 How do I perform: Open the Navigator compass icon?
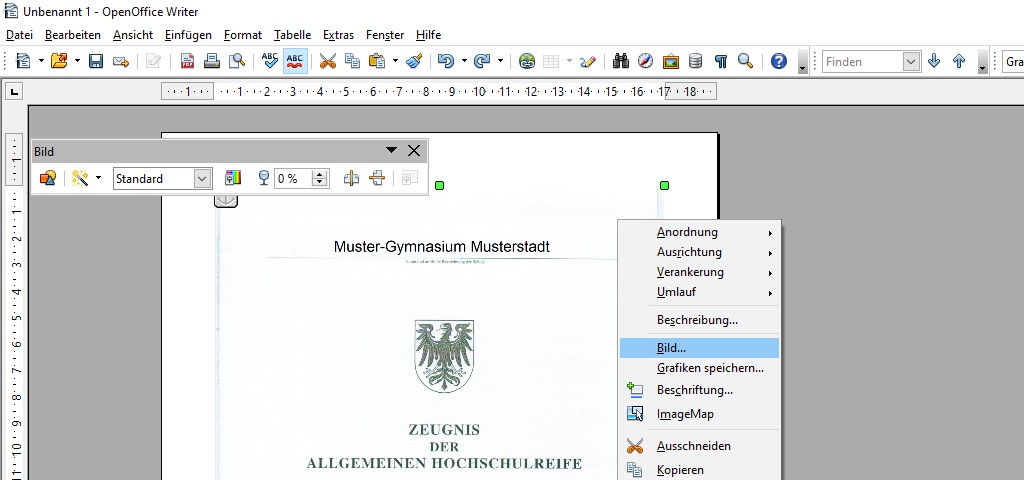(646, 61)
